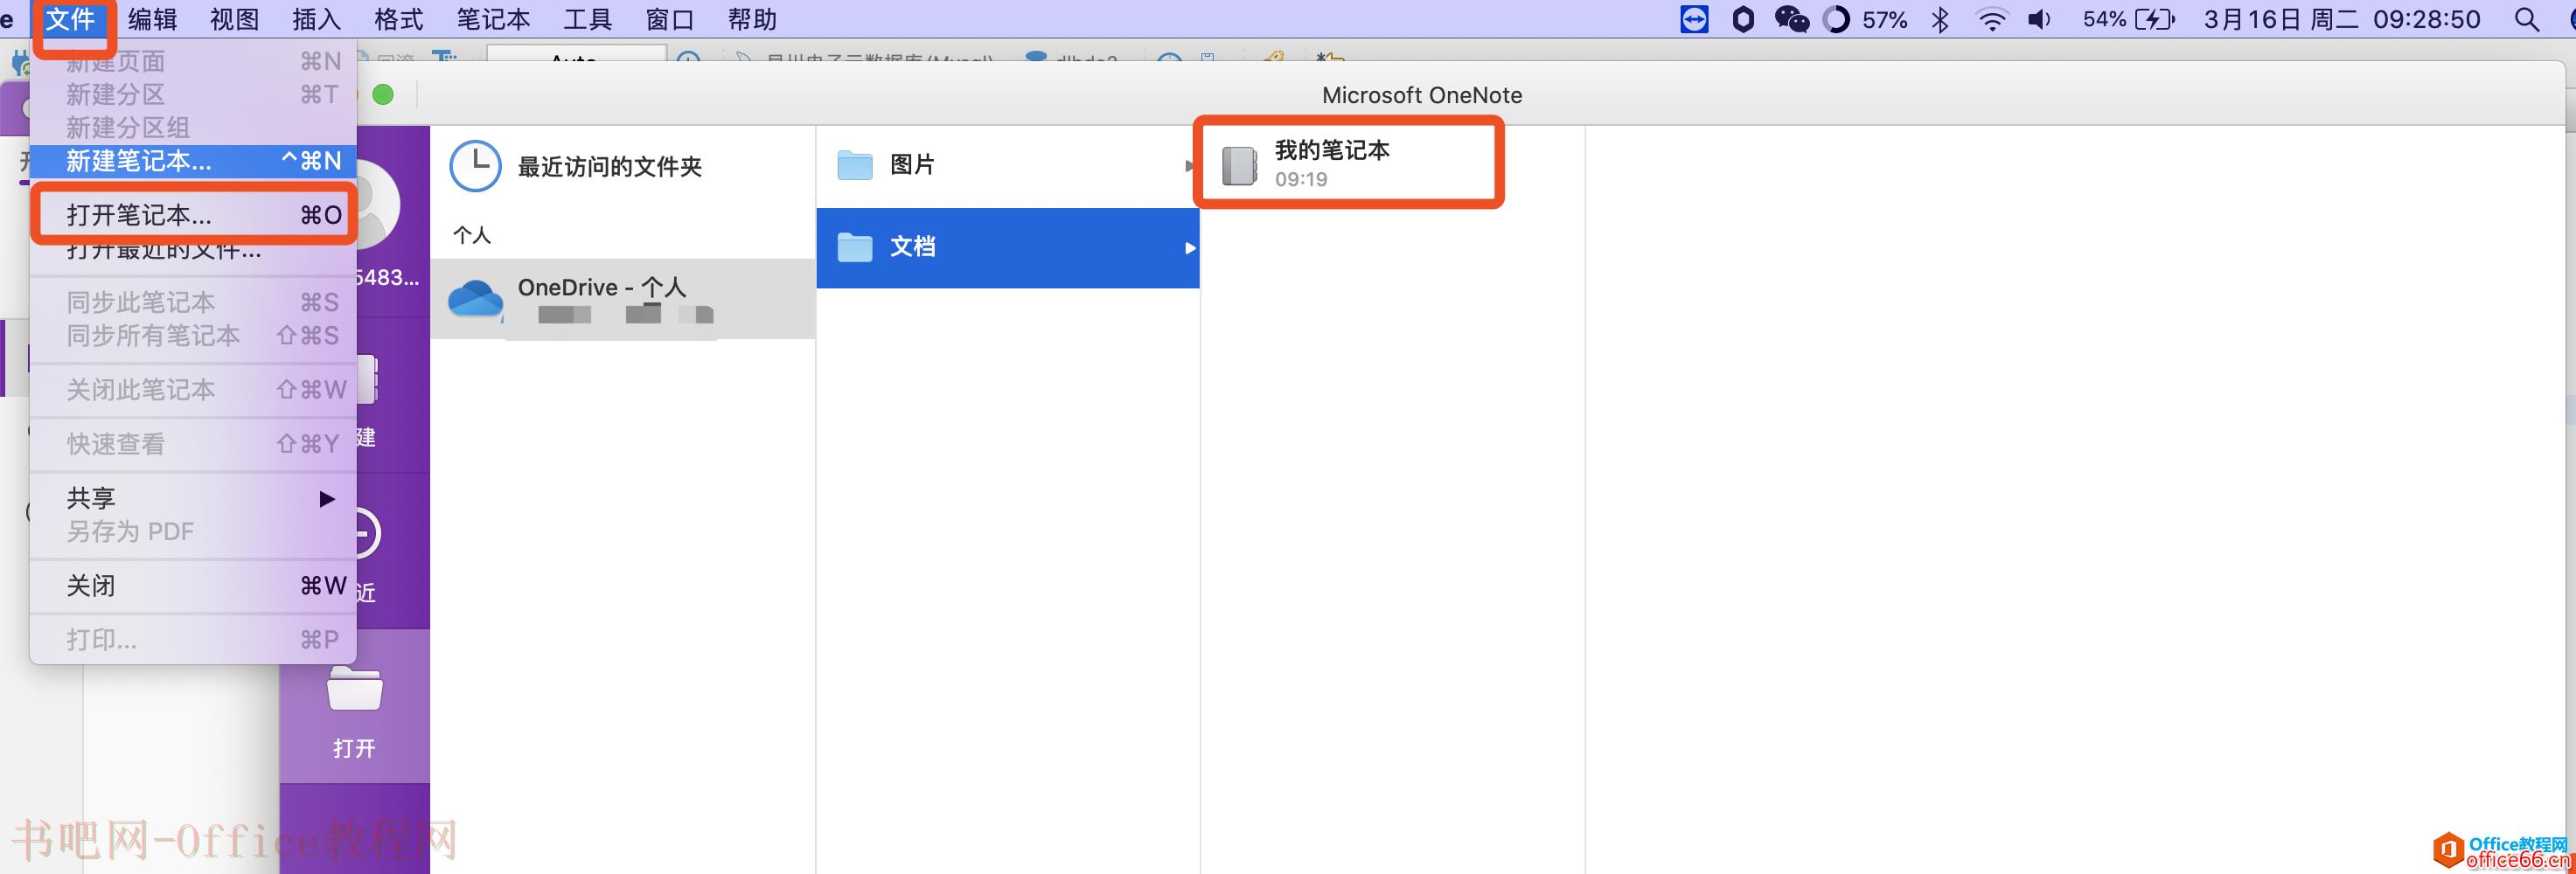The width and height of the screenshot is (2576, 874).
Task: Select the 文档 folder row
Action: click(1007, 247)
